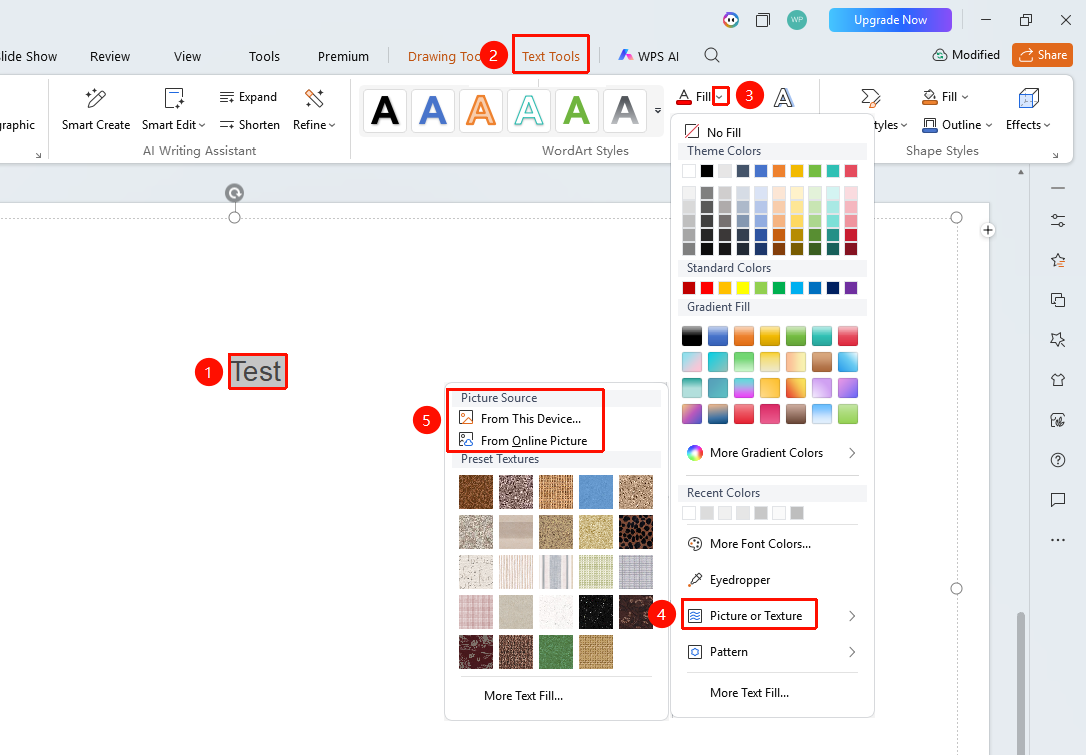
Task: Select the yellow standard color swatch
Action: click(742, 288)
